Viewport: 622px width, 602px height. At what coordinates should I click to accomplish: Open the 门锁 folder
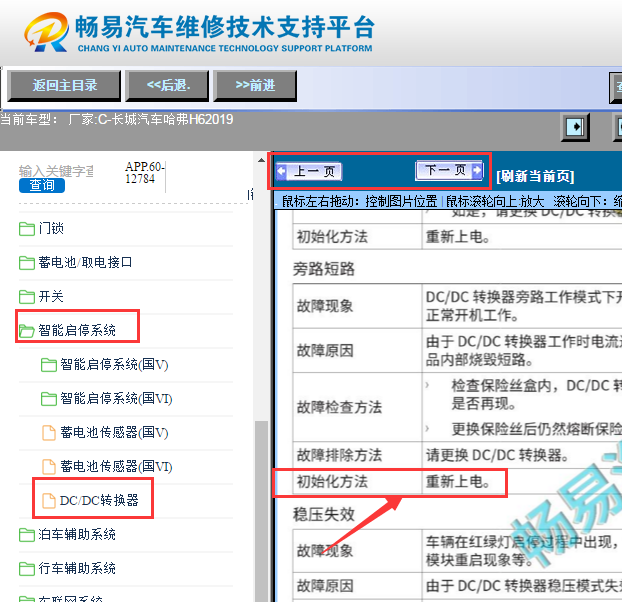[51, 228]
